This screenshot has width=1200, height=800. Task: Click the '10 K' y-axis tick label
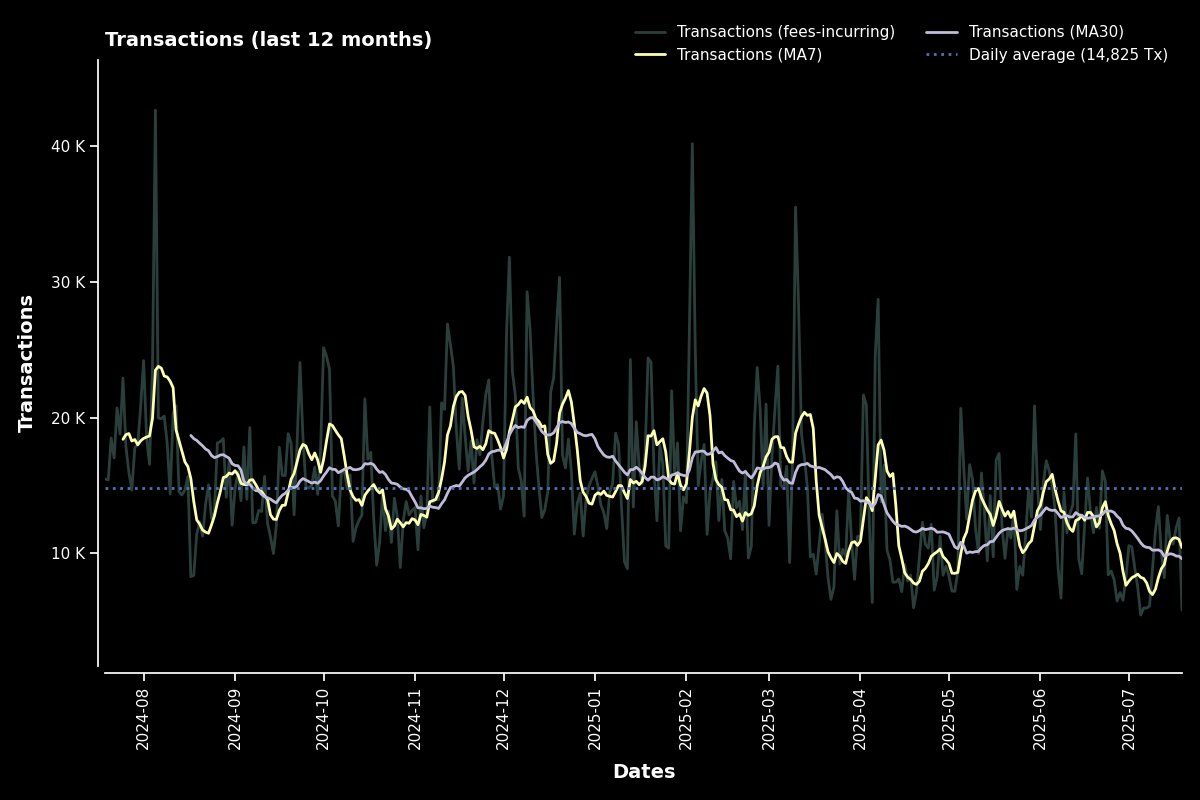coord(68,554)
